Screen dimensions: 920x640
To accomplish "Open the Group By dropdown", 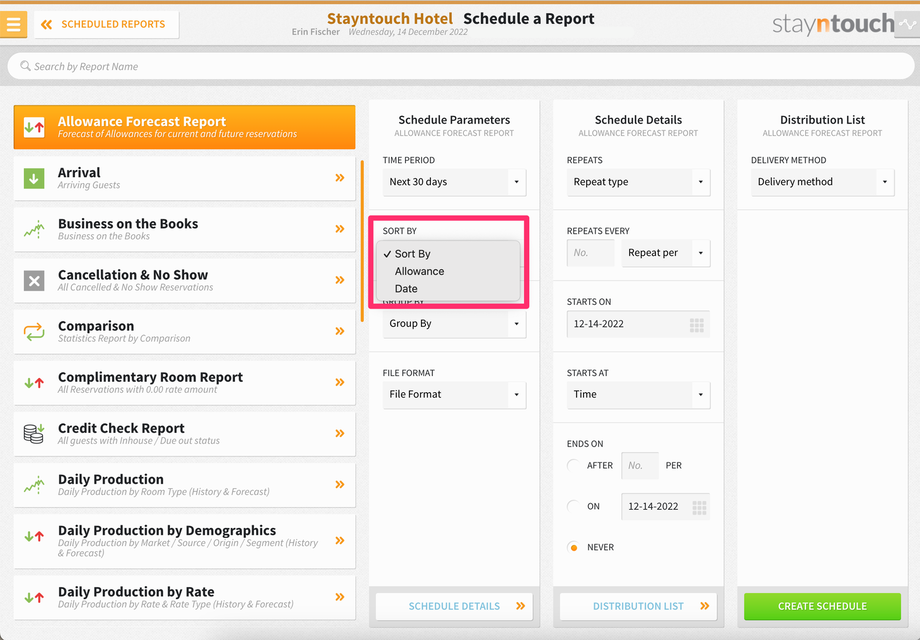I will 454,324.
